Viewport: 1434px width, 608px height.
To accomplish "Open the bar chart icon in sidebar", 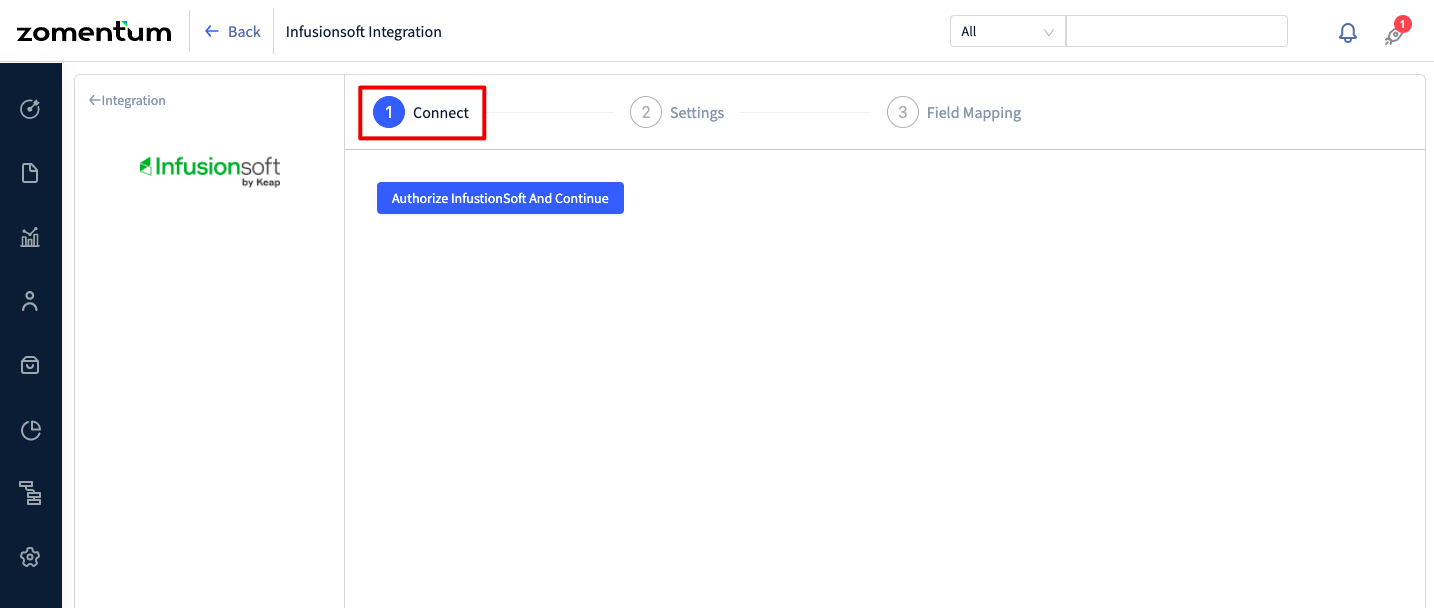I will 30,237.
